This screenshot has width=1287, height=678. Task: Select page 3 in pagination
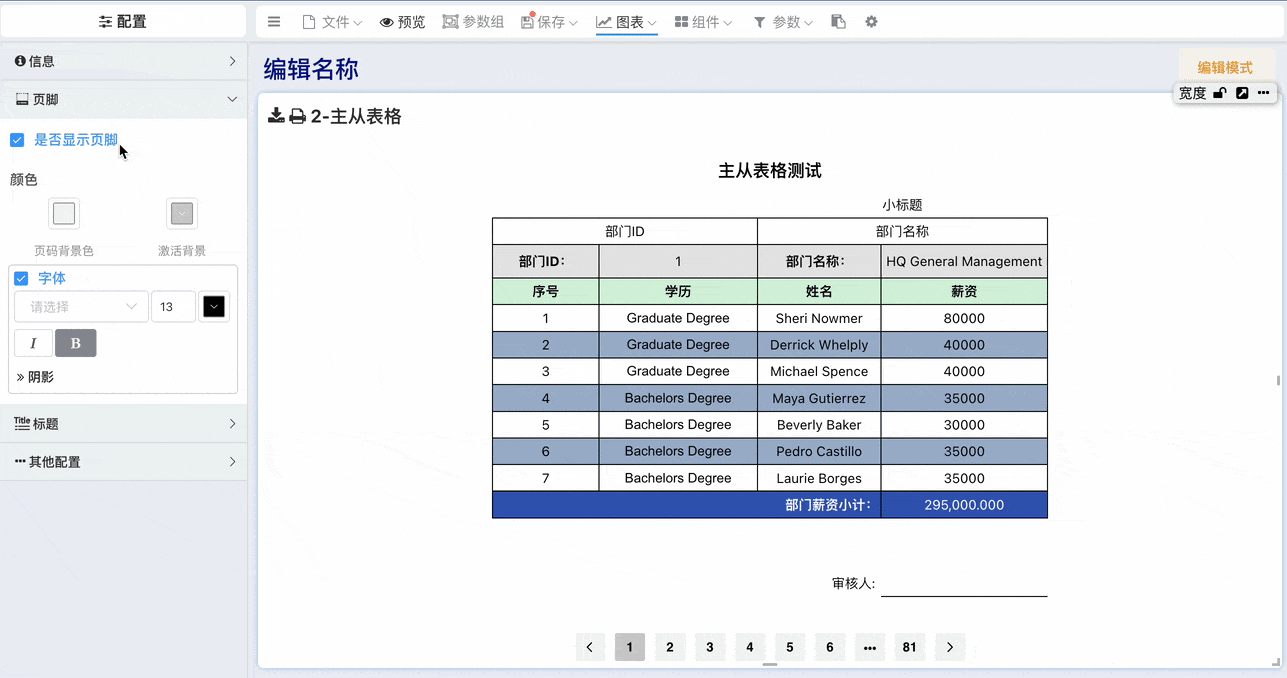(x=710, y=647)
